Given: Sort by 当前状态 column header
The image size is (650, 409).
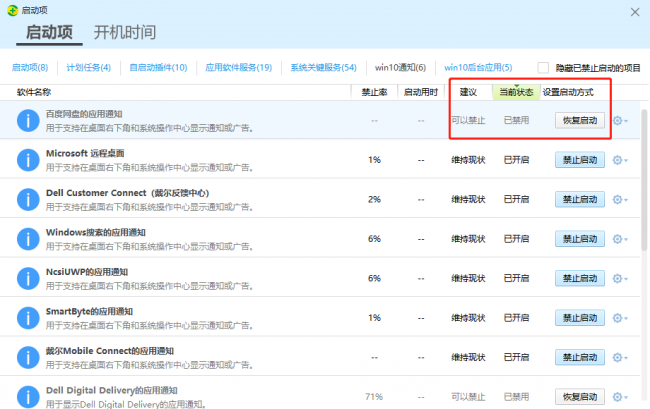Looking at the screenshot, I should 516,92.
